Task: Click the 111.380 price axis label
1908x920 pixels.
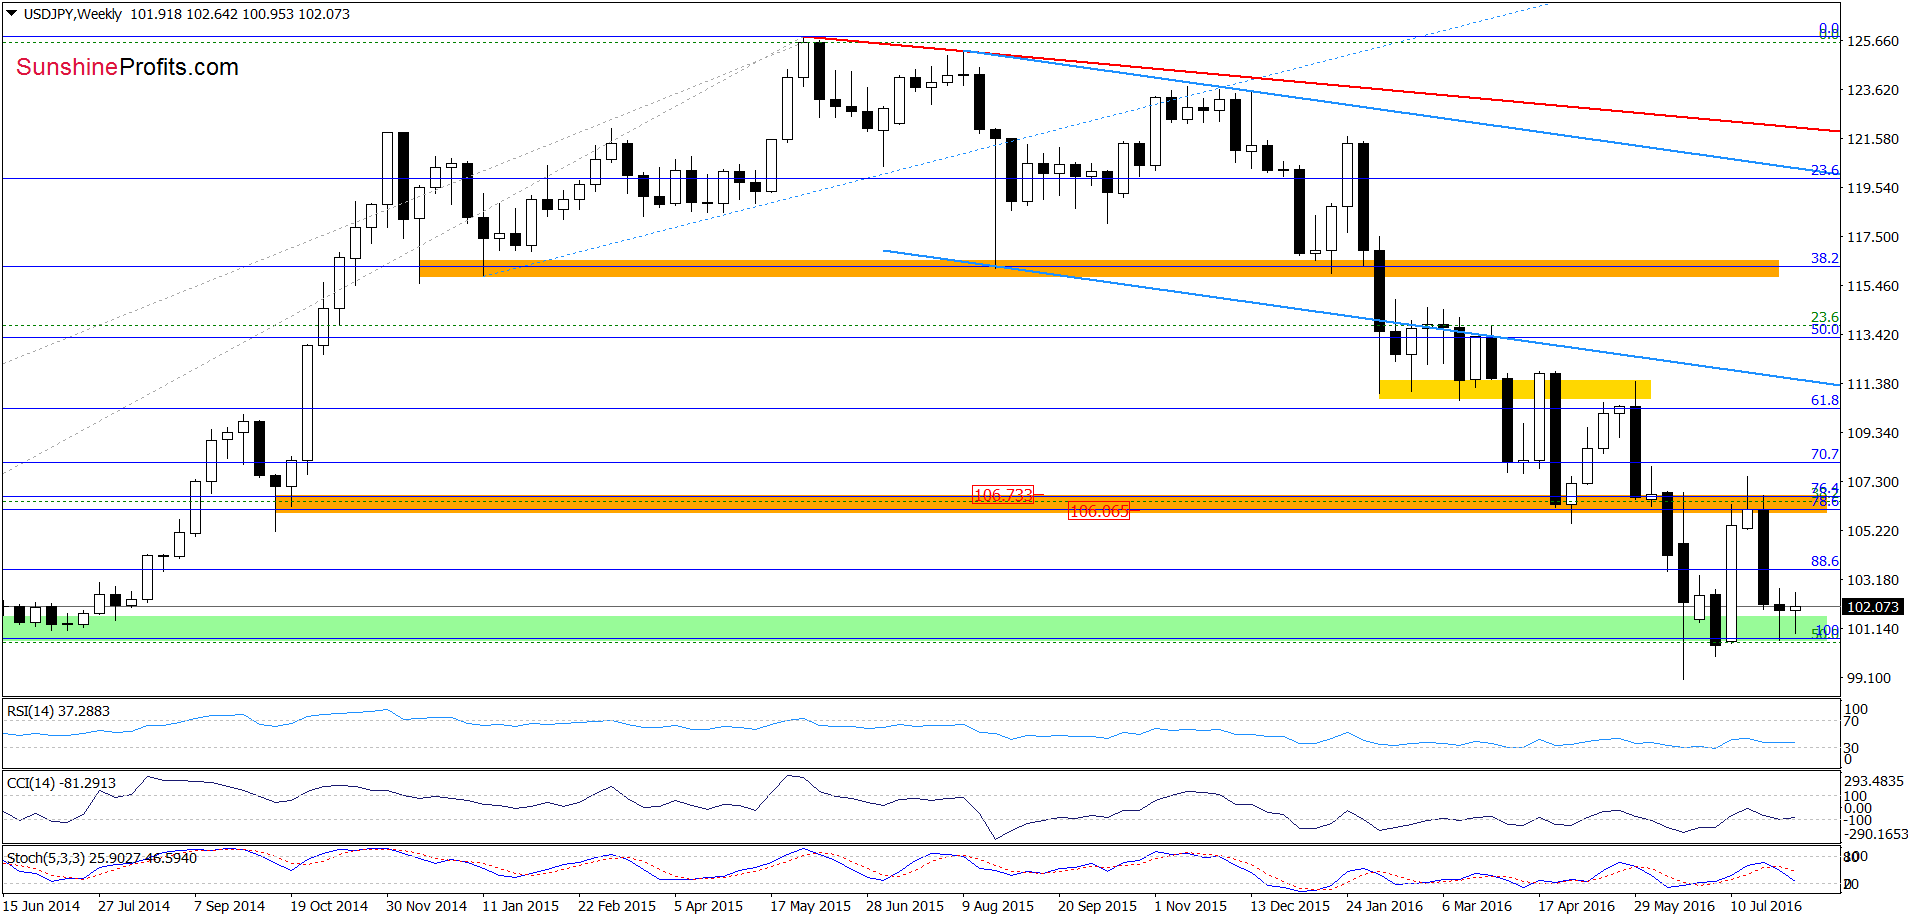Action: [x=1873, y=384]
